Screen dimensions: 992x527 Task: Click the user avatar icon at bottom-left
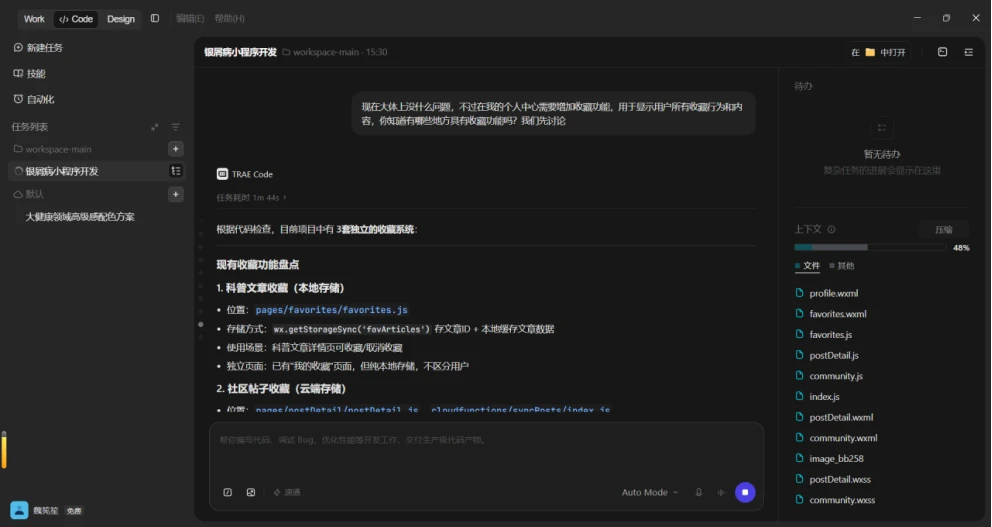coord(19,510)
